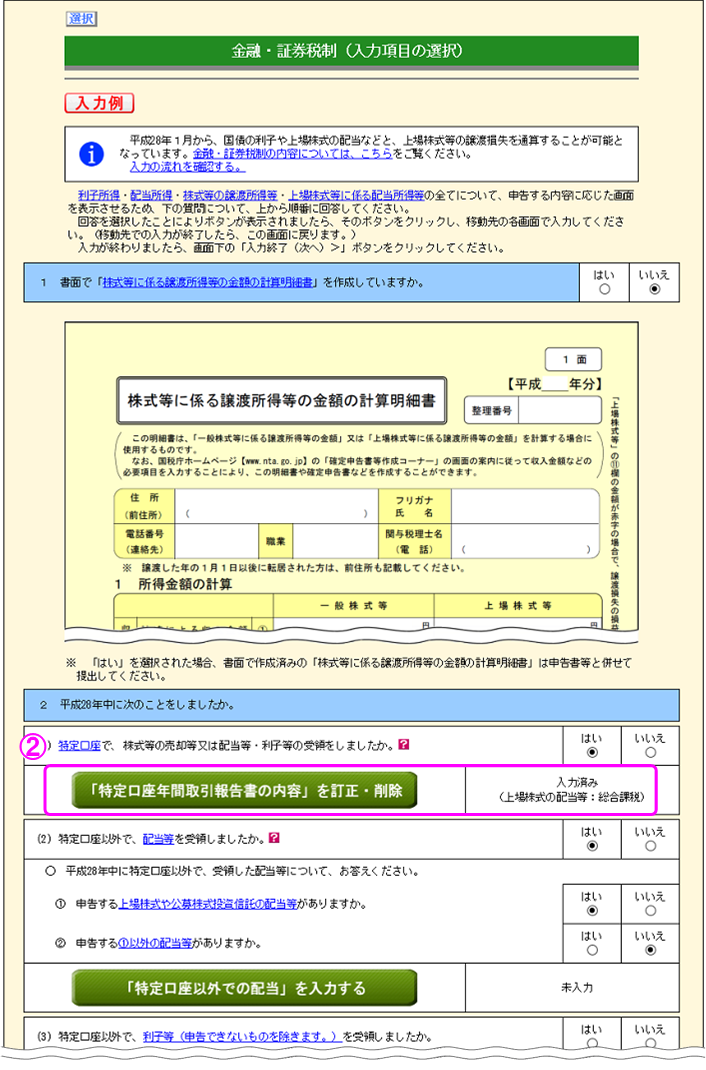Open 株式等に係る譲渡所得等の金額の計算明細書 link in question 1
This screenshot has height=1070, width=706.
[208, 283]
